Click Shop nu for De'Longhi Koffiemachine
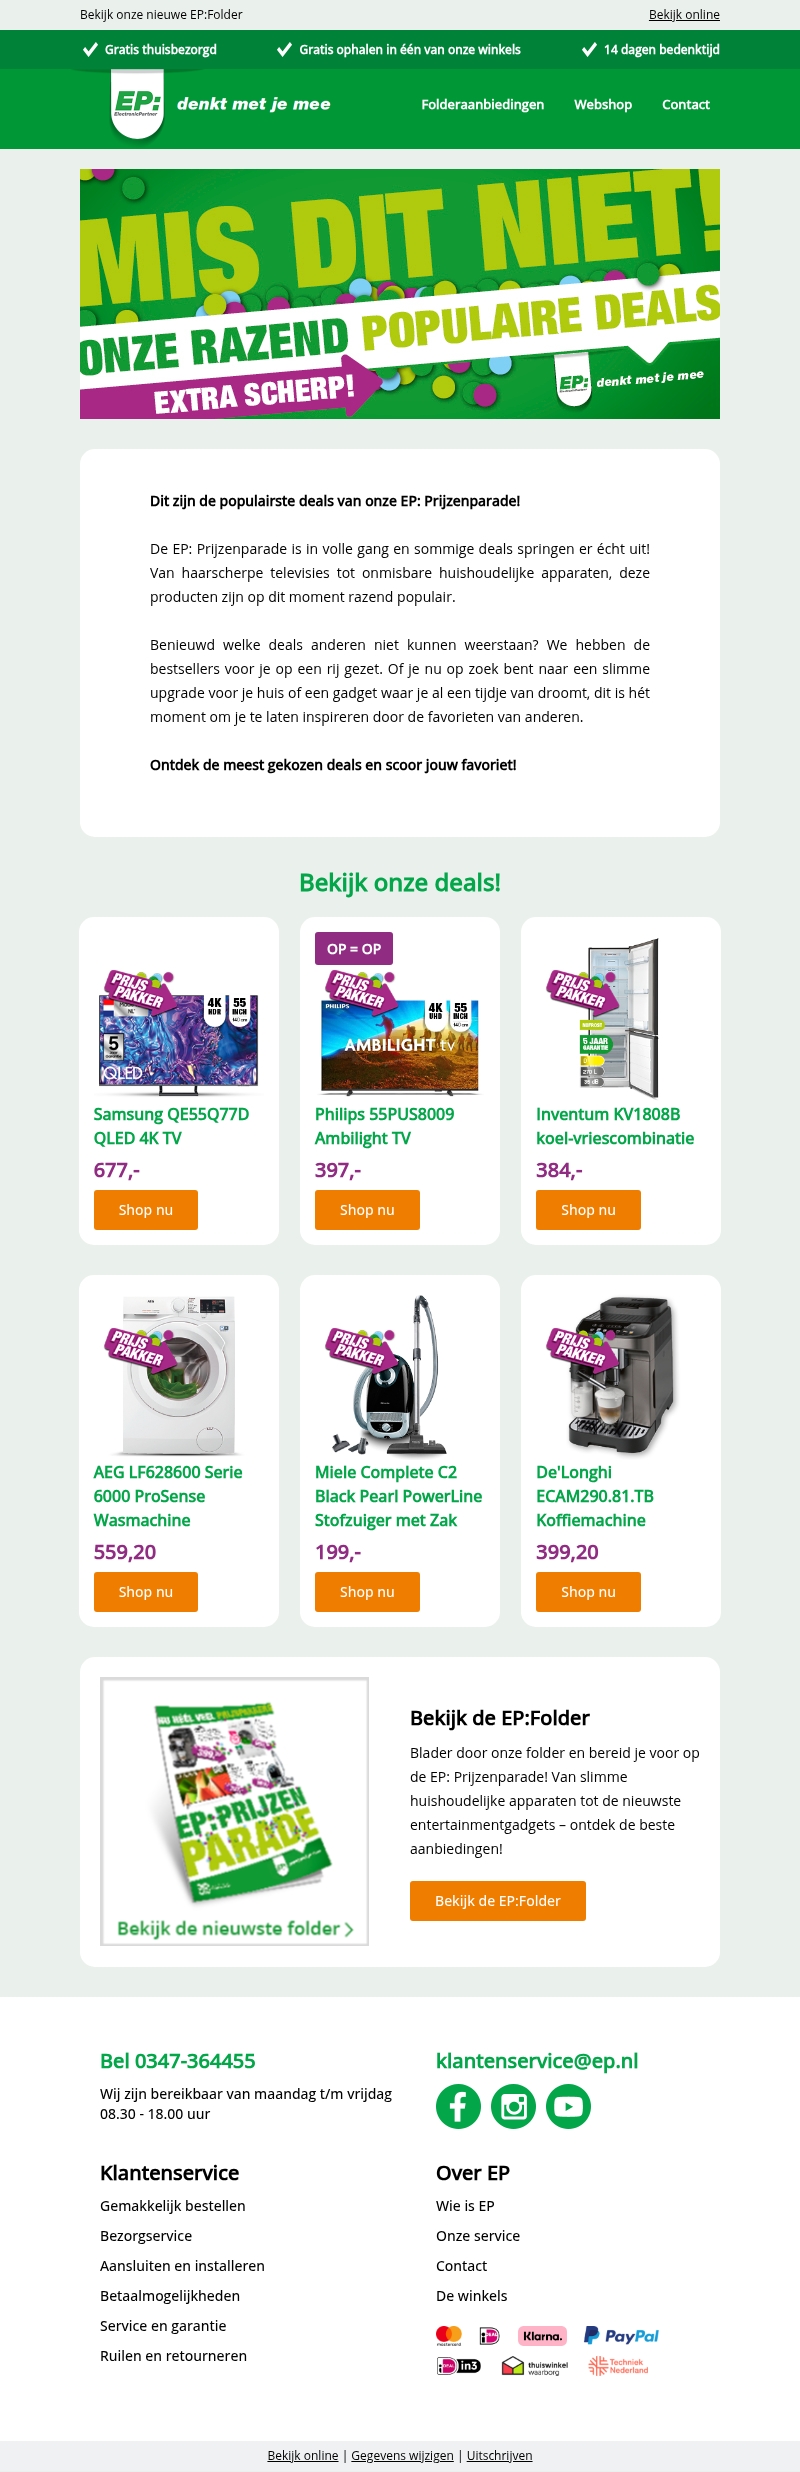 pos(588,1592)
